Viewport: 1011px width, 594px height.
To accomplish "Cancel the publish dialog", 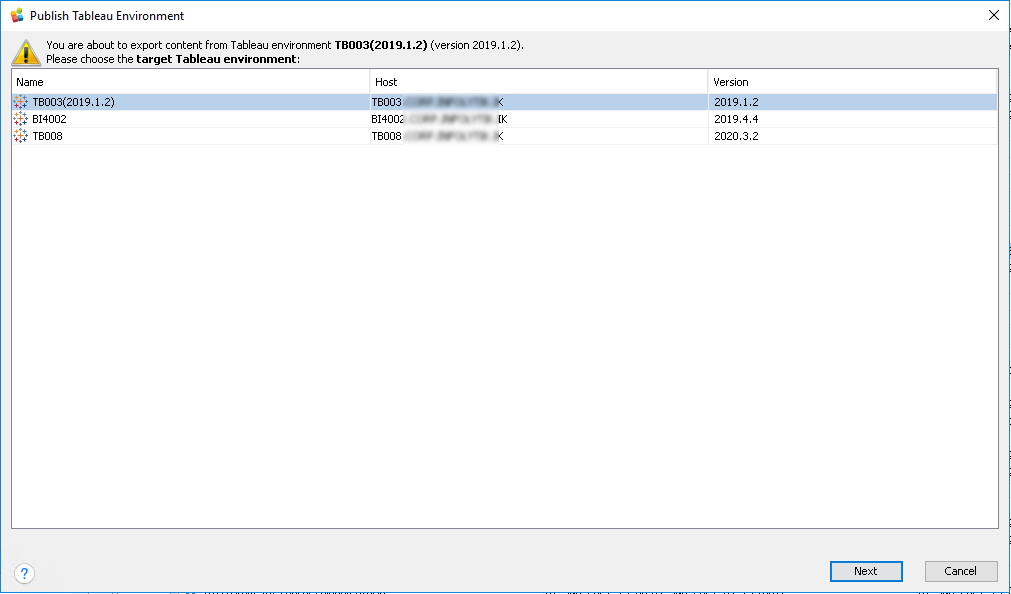I will click(961, 571).
